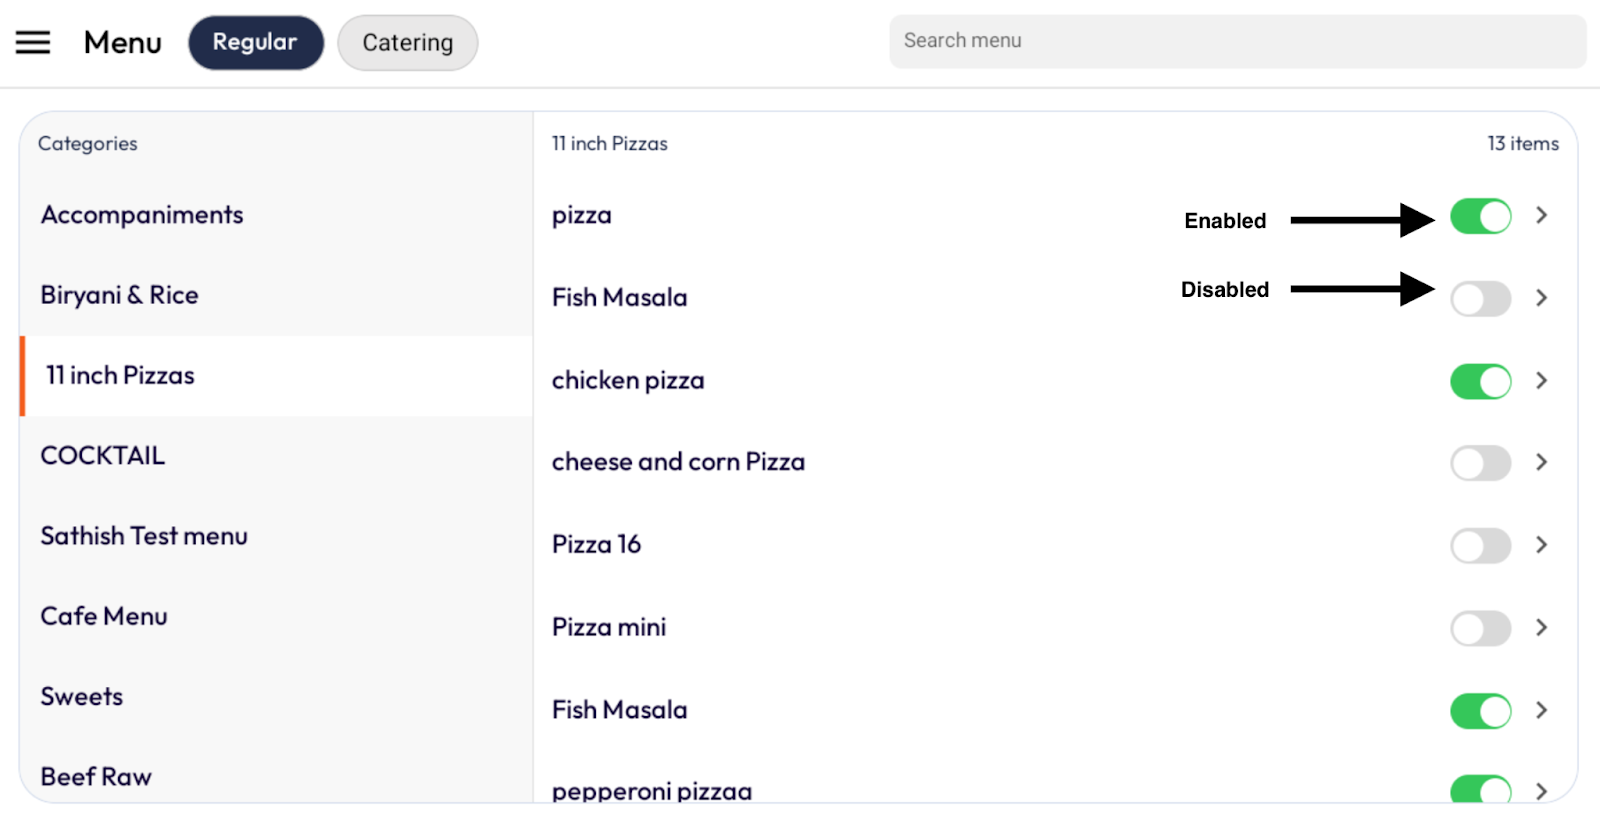Turn off the chicken pizza toggle
The height and width of the screenshot is (823, 1600).
pyautogui.click(x=1480, y=381)
